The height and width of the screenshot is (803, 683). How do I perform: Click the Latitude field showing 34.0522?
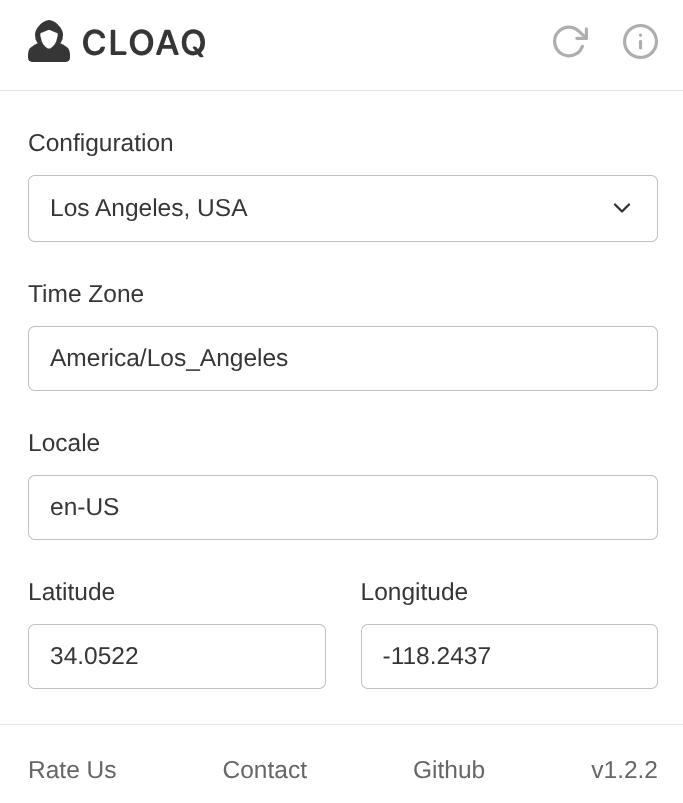click(177, 657)
